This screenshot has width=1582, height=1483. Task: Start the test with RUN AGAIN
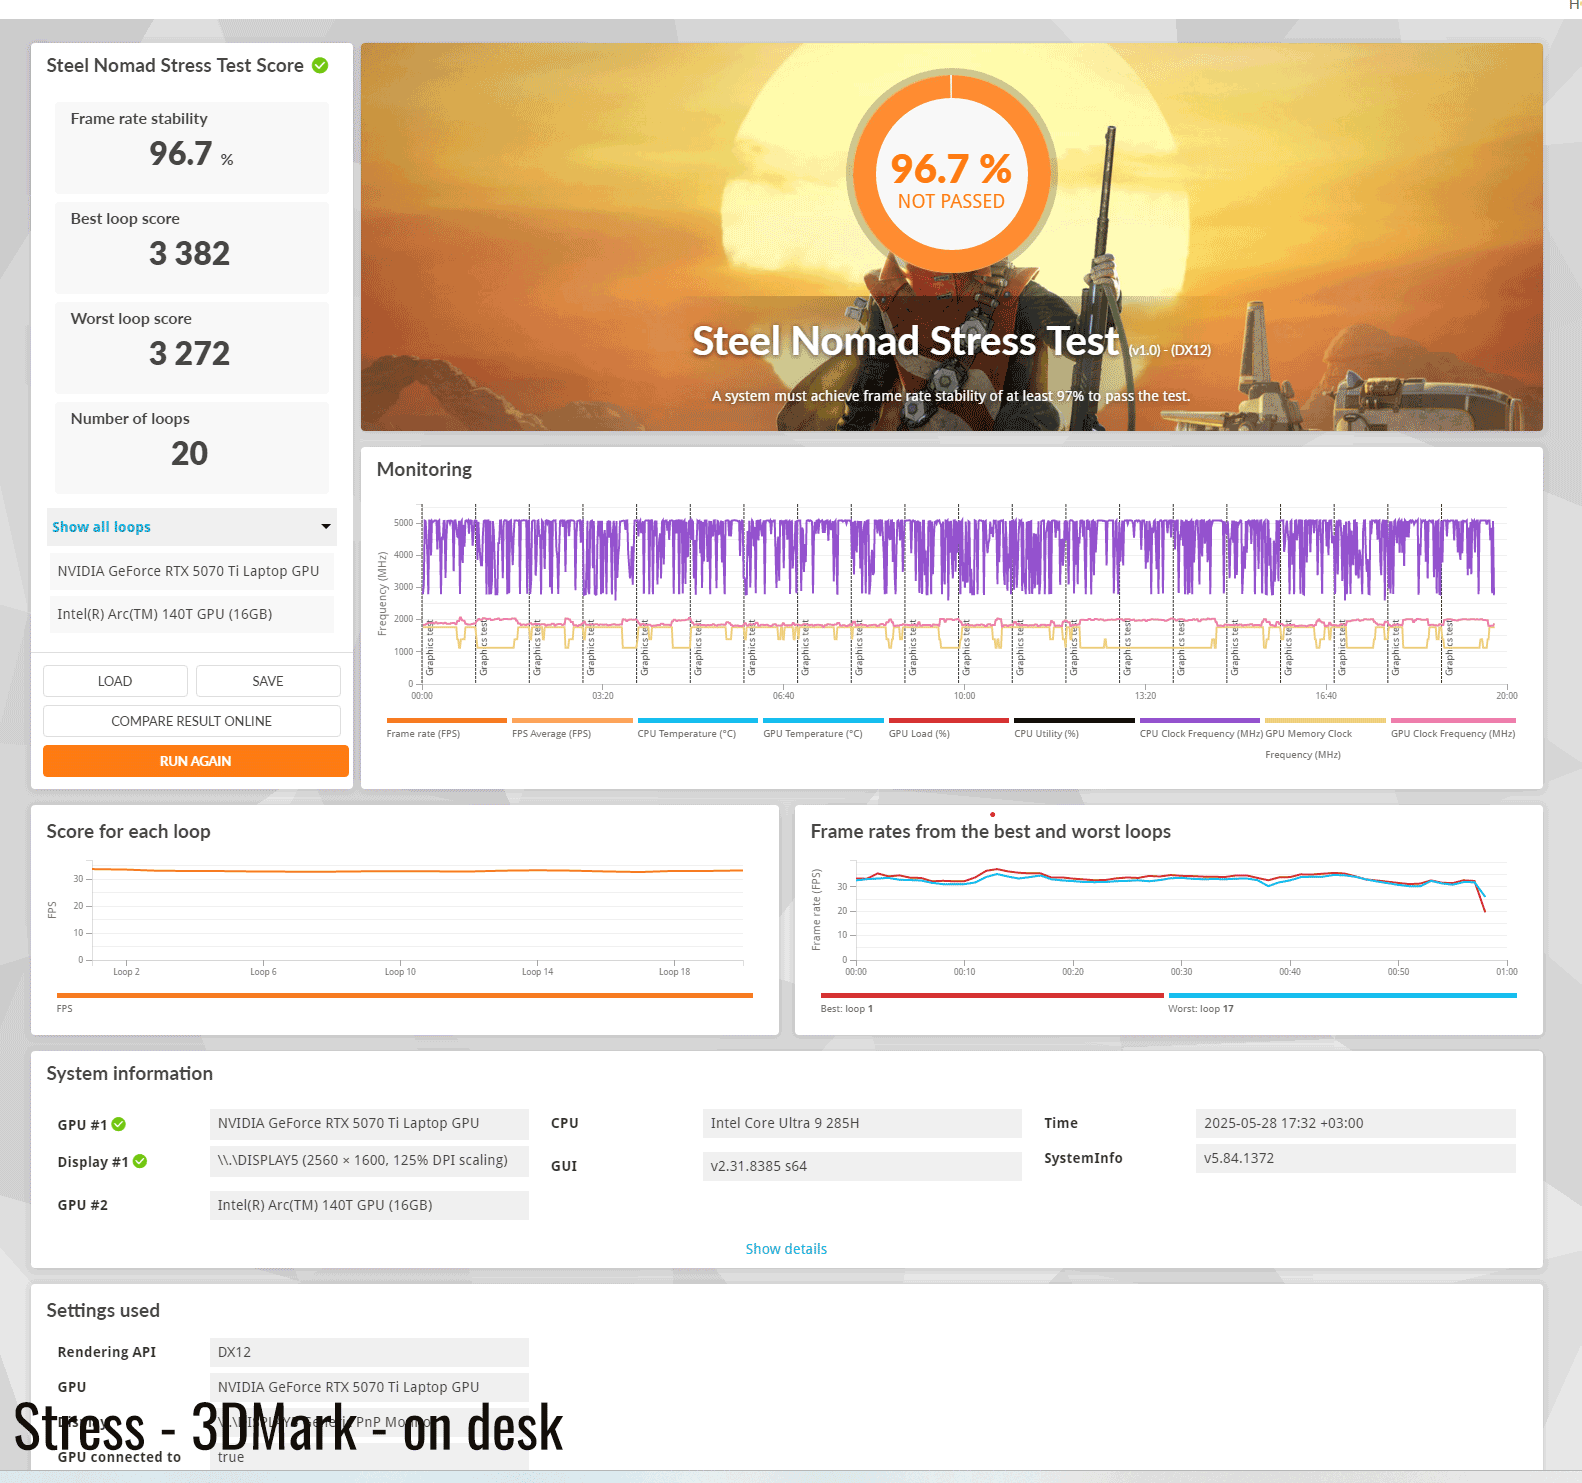pos(196,761)
